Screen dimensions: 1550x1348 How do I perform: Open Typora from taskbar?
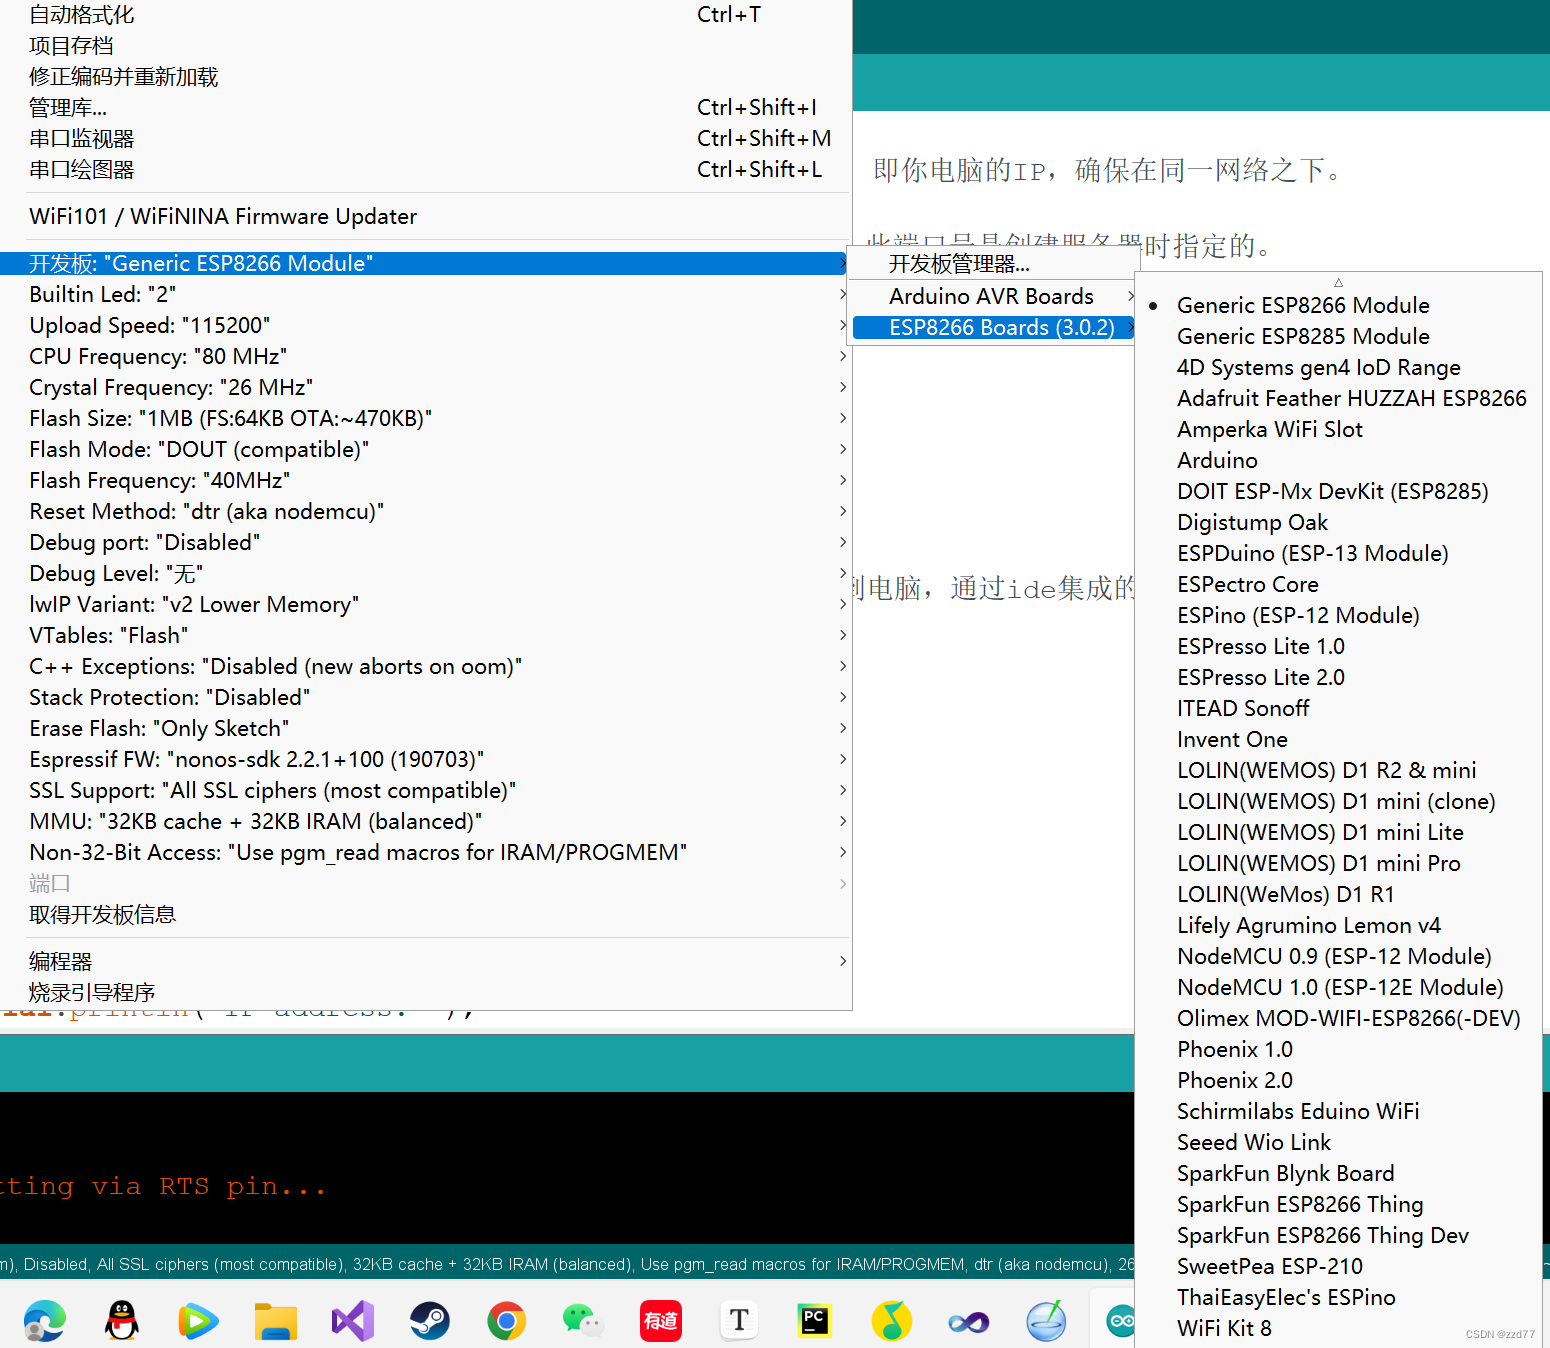point(738,1321)
